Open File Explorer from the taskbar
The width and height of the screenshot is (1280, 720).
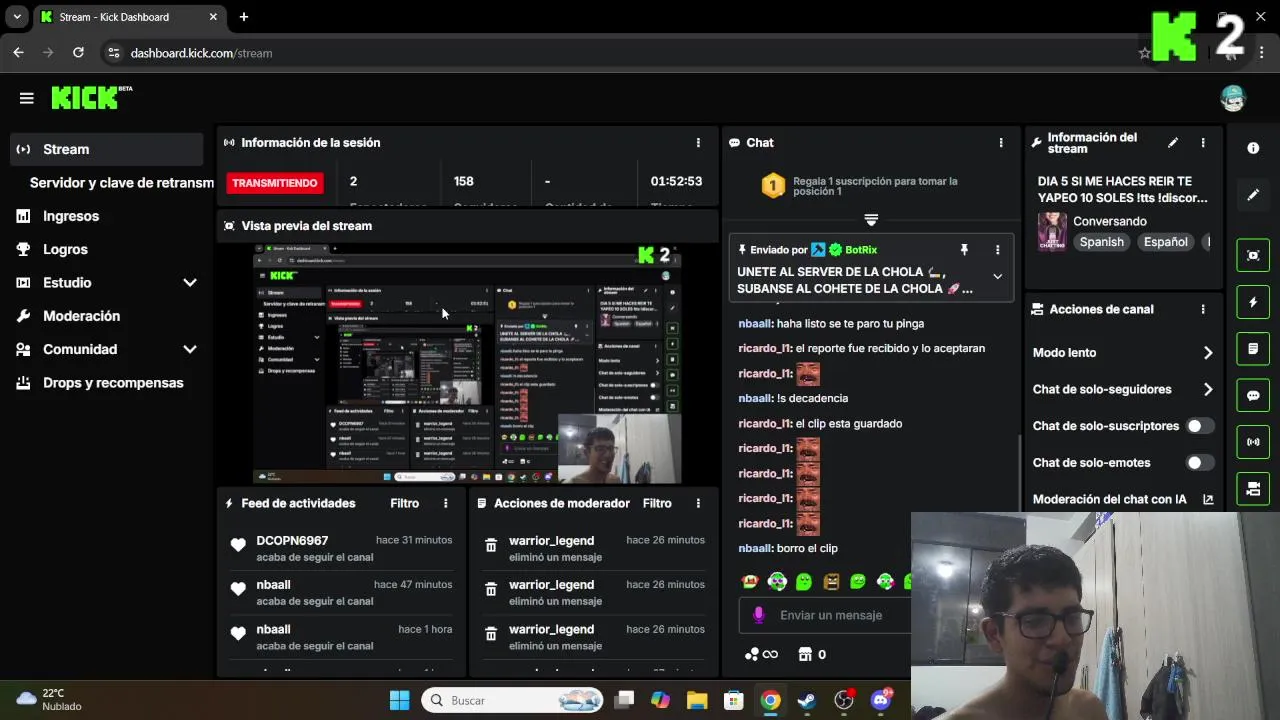pyautogui.click(x=697, y=700)
